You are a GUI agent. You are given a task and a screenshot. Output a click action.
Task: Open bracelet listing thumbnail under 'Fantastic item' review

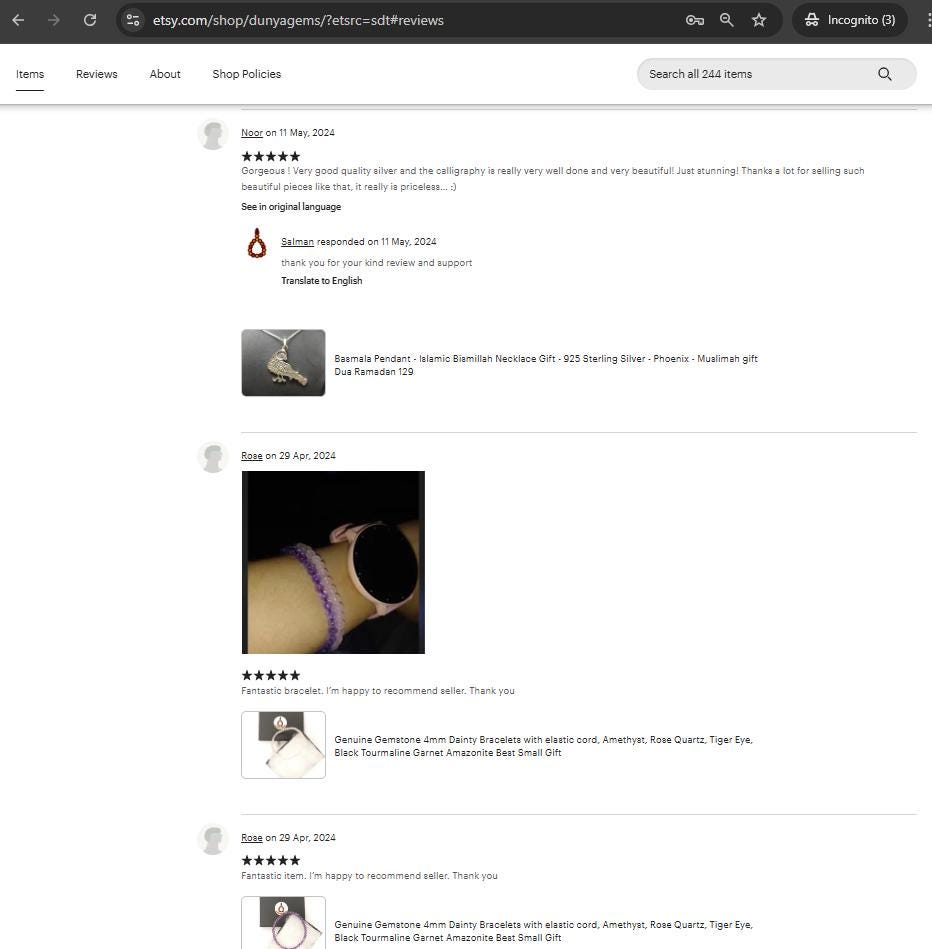283,922
